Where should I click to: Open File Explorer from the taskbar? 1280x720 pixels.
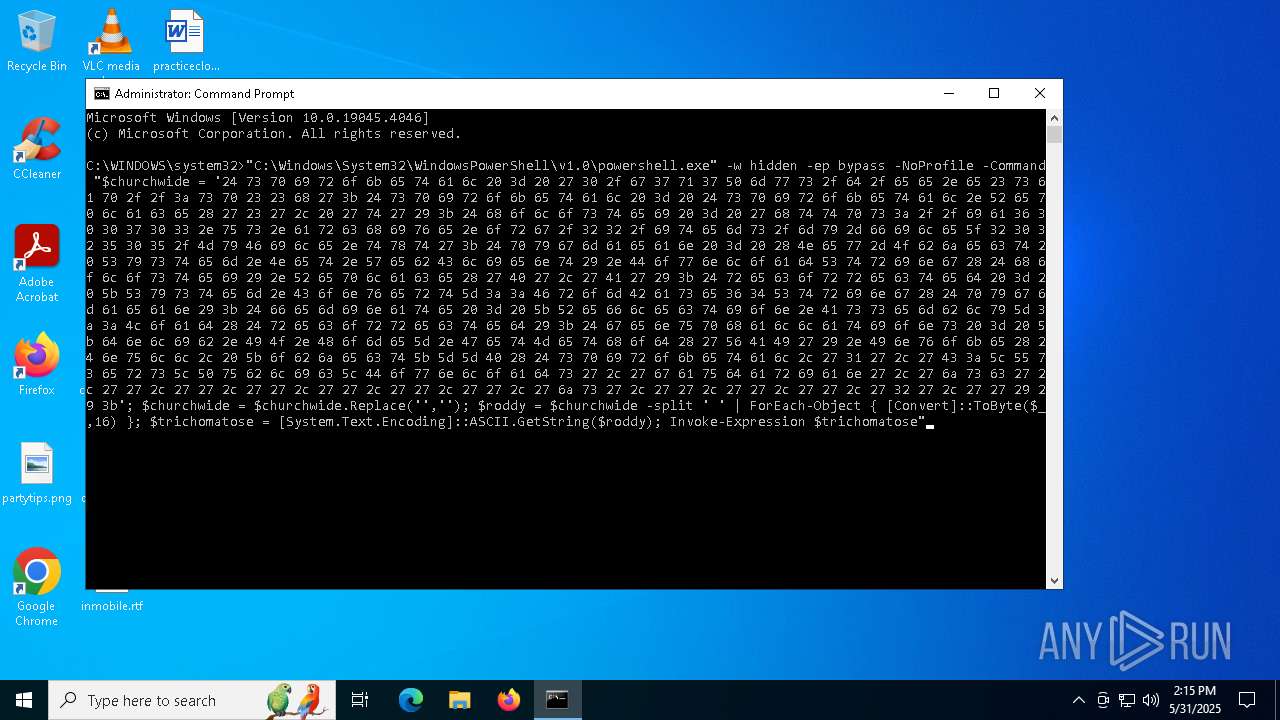(x=459, y=700)
